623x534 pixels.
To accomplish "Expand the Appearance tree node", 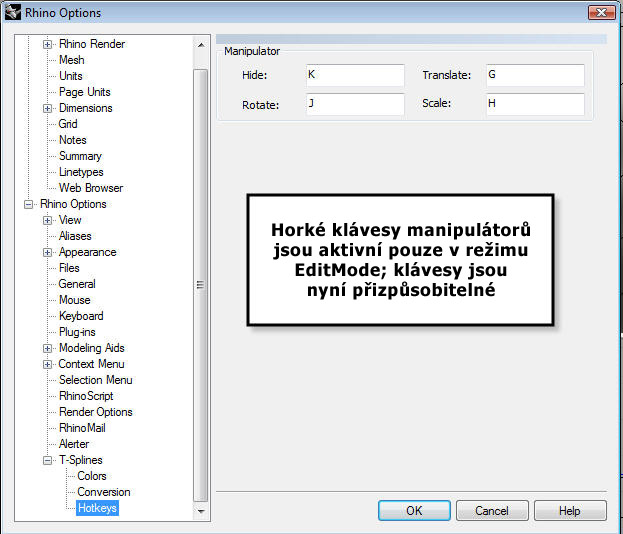I will pyautogui.click(x=47, y=252).
